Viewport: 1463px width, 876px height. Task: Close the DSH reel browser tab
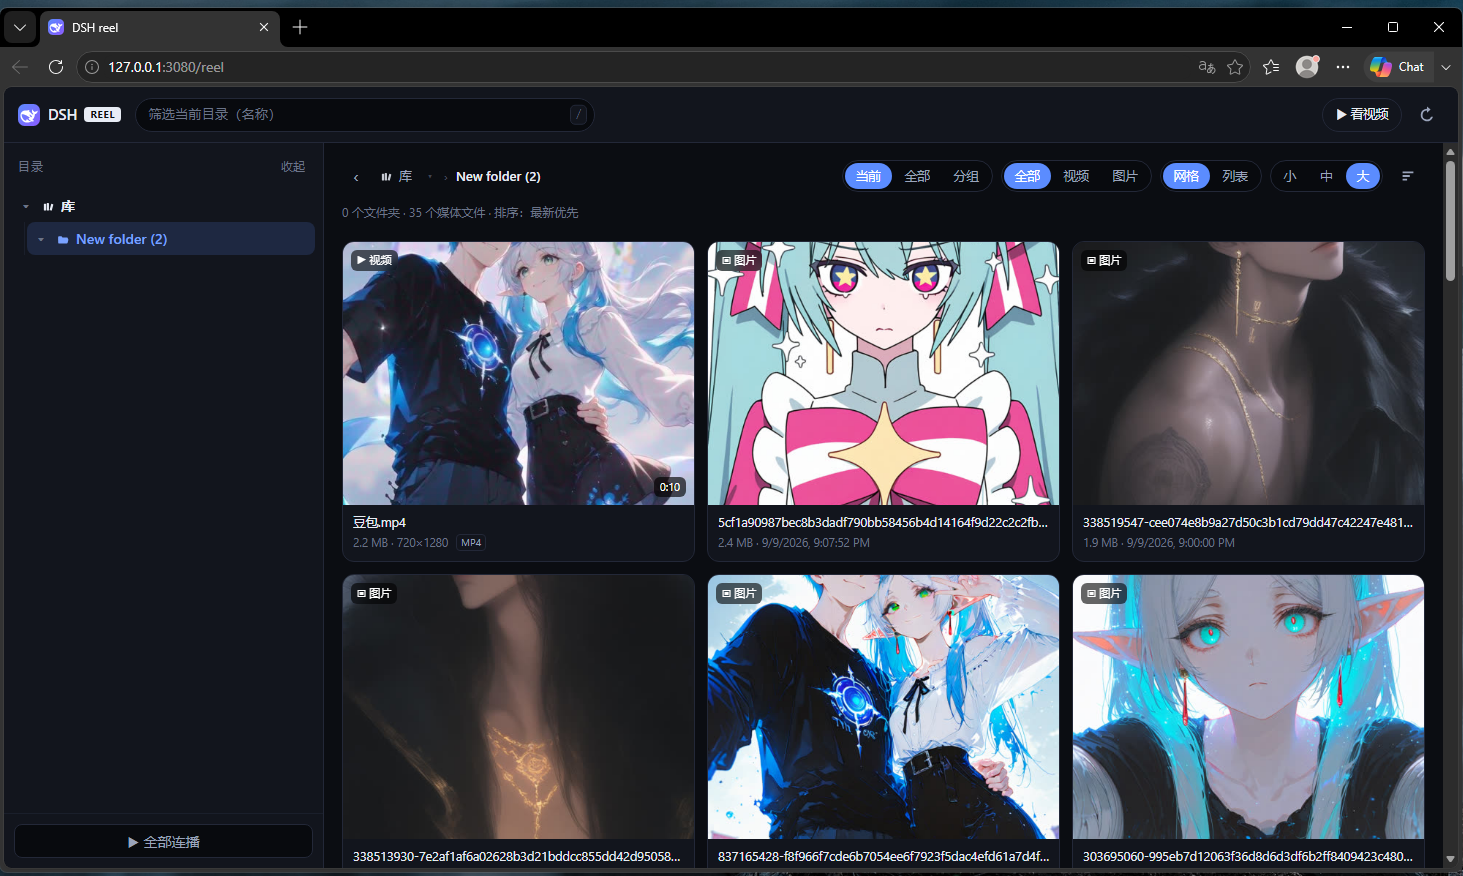click(264, 27)
